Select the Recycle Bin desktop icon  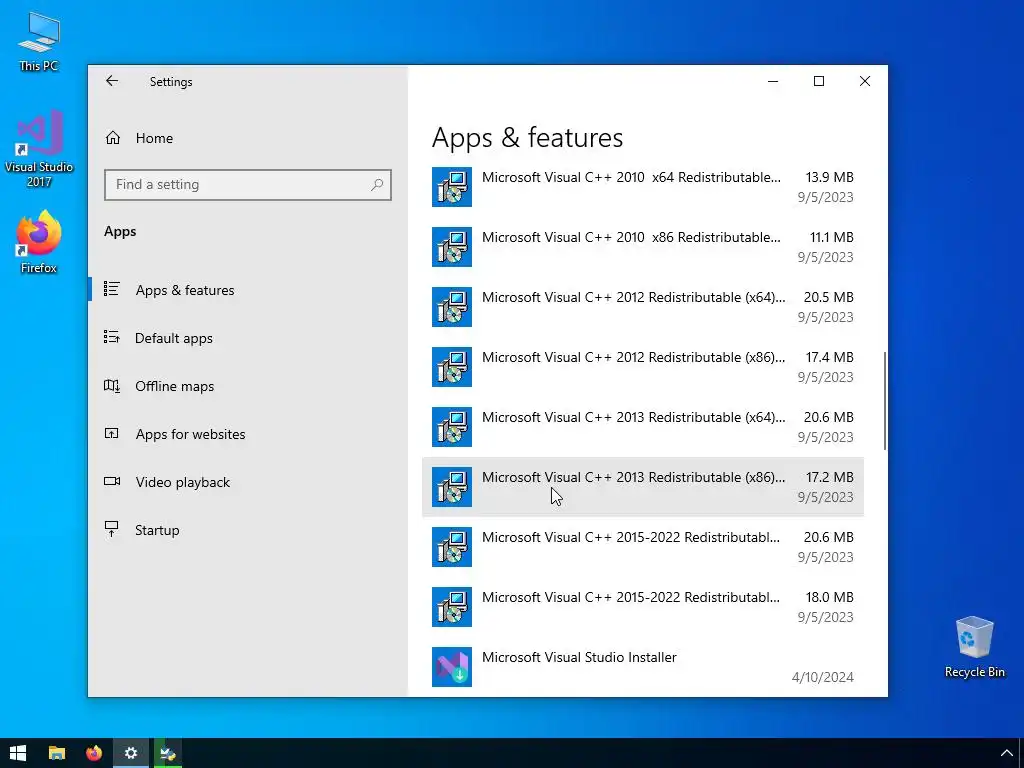(974, 647)
